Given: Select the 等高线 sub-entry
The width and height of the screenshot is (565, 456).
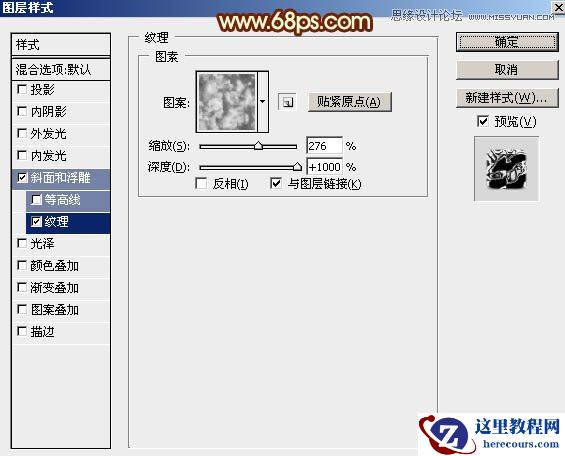Looking at the screenshot, I should tap(68, 200).
